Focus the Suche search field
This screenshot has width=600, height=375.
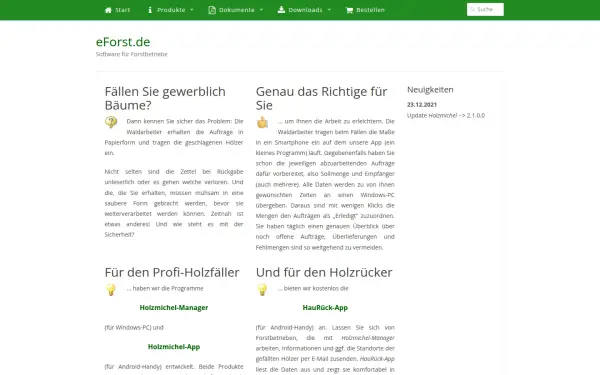coord(485,10)
